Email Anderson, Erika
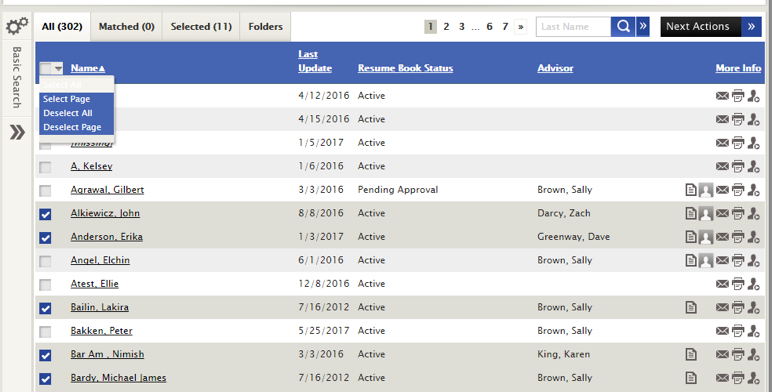 722,237
